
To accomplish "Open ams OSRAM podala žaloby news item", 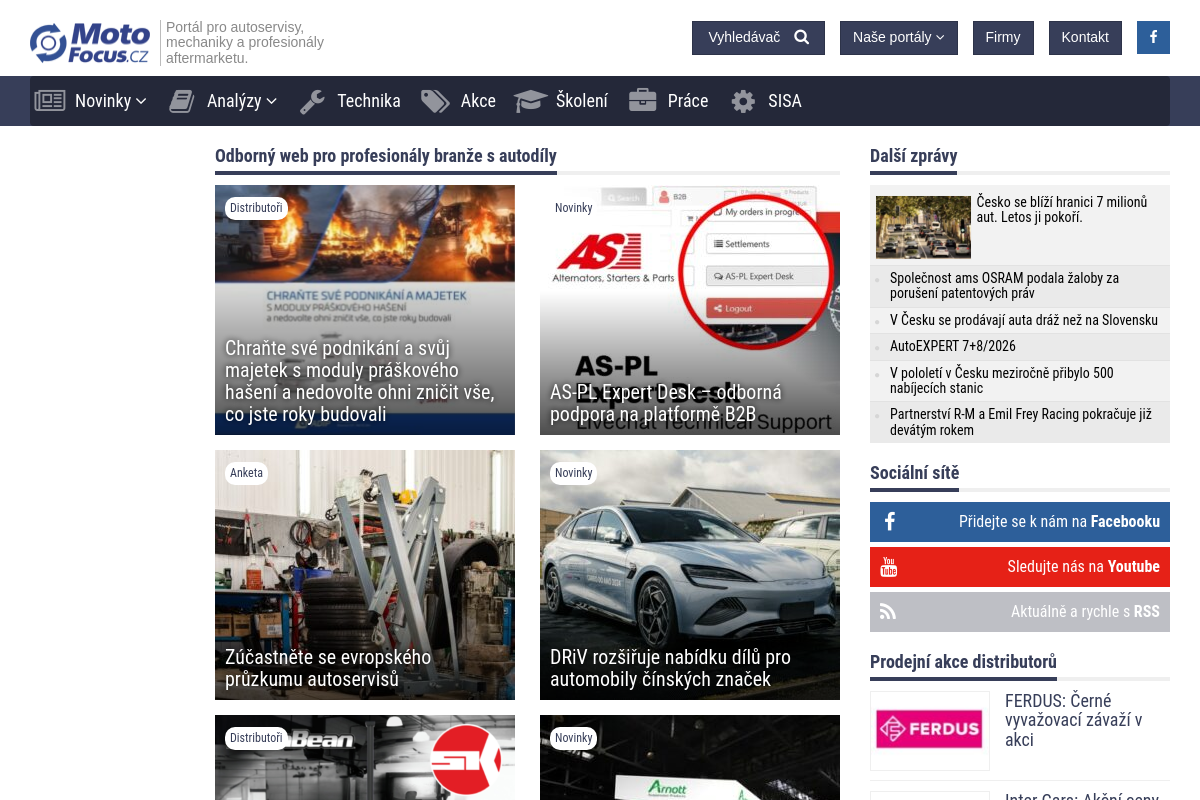I will [1004, 285].
